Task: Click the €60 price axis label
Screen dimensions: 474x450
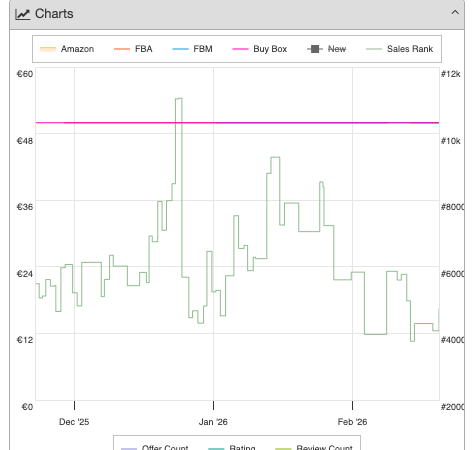Action: pyautogui.click(x=25, y=74)
